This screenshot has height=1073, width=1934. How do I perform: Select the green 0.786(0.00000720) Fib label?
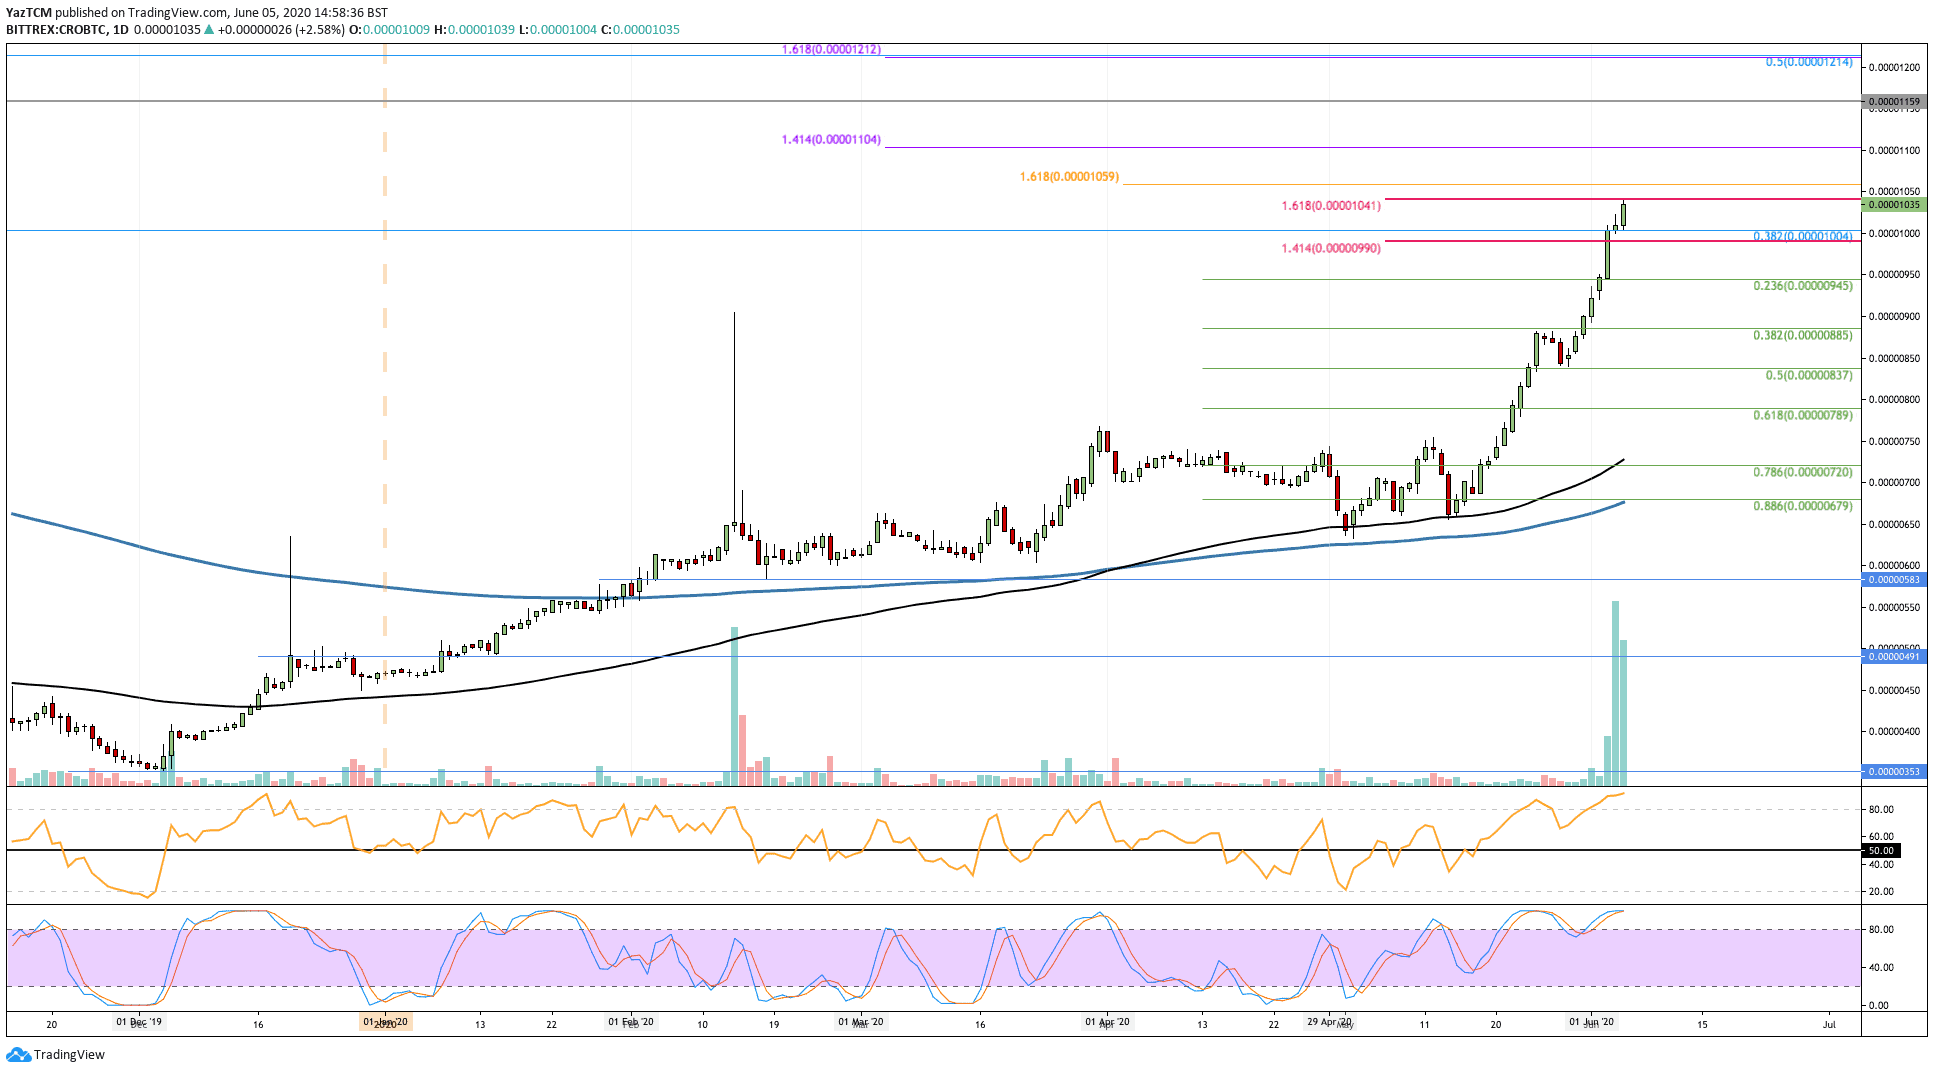point(1803,472)
